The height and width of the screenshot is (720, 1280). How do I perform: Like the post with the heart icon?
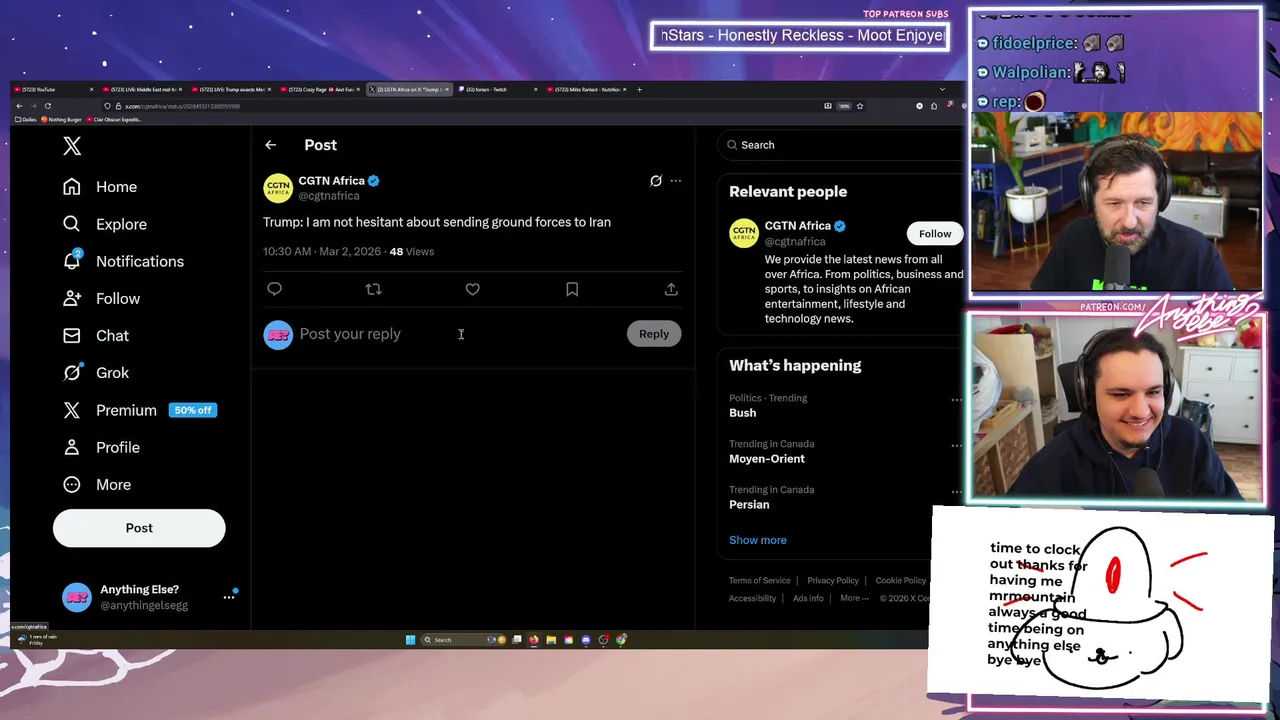(472, 289)
